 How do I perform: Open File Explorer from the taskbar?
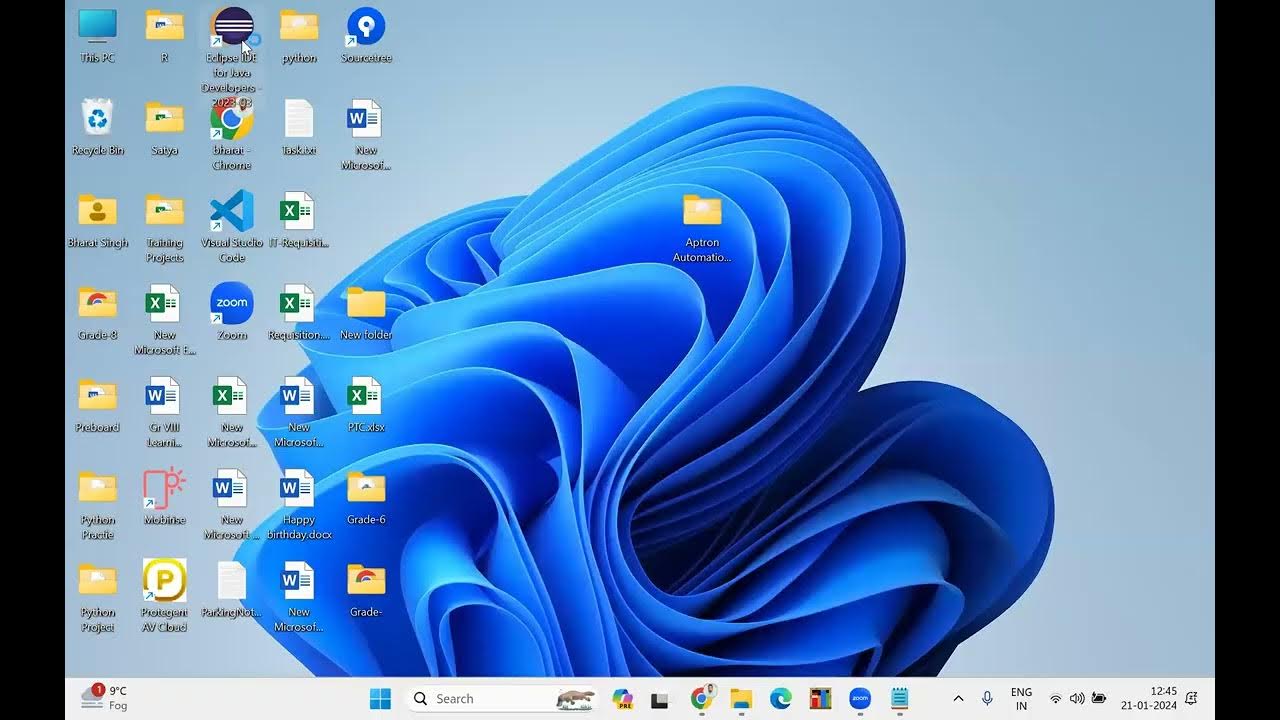pyautogui.click(x=741, y=699)
